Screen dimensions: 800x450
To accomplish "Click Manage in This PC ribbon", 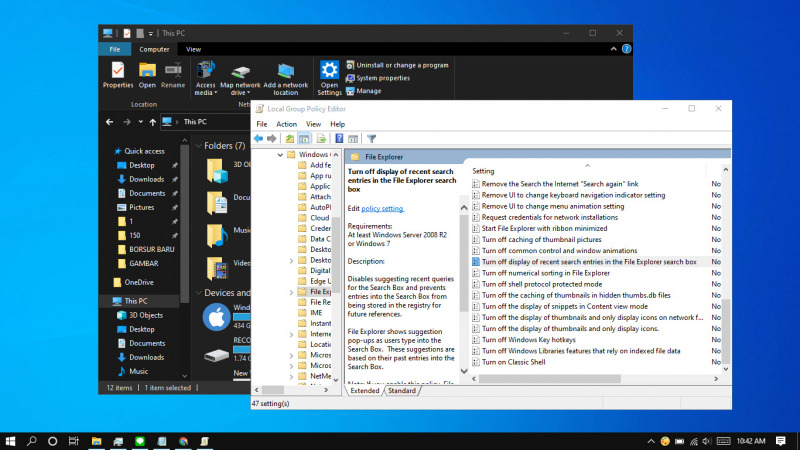I will tap(364, 91).
